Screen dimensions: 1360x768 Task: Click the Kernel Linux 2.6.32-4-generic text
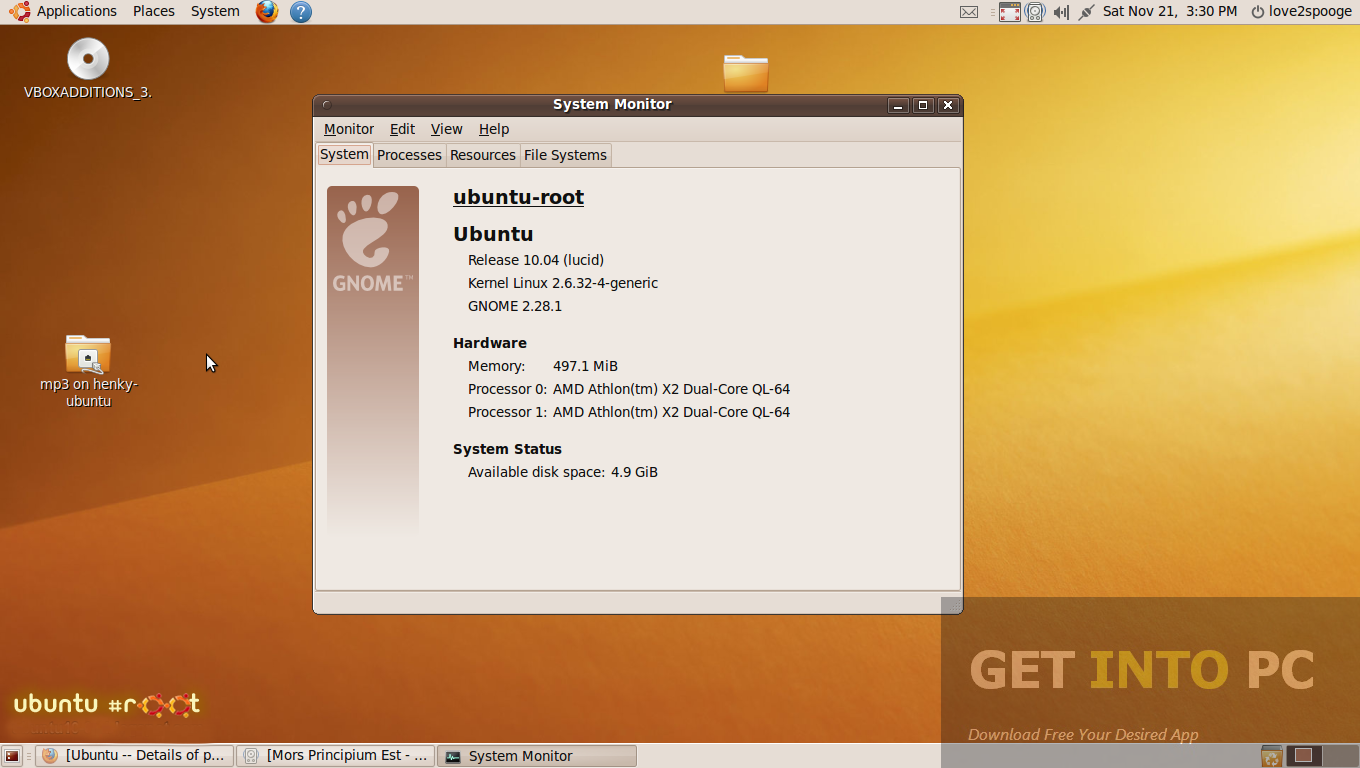click(x=563, y=283)
